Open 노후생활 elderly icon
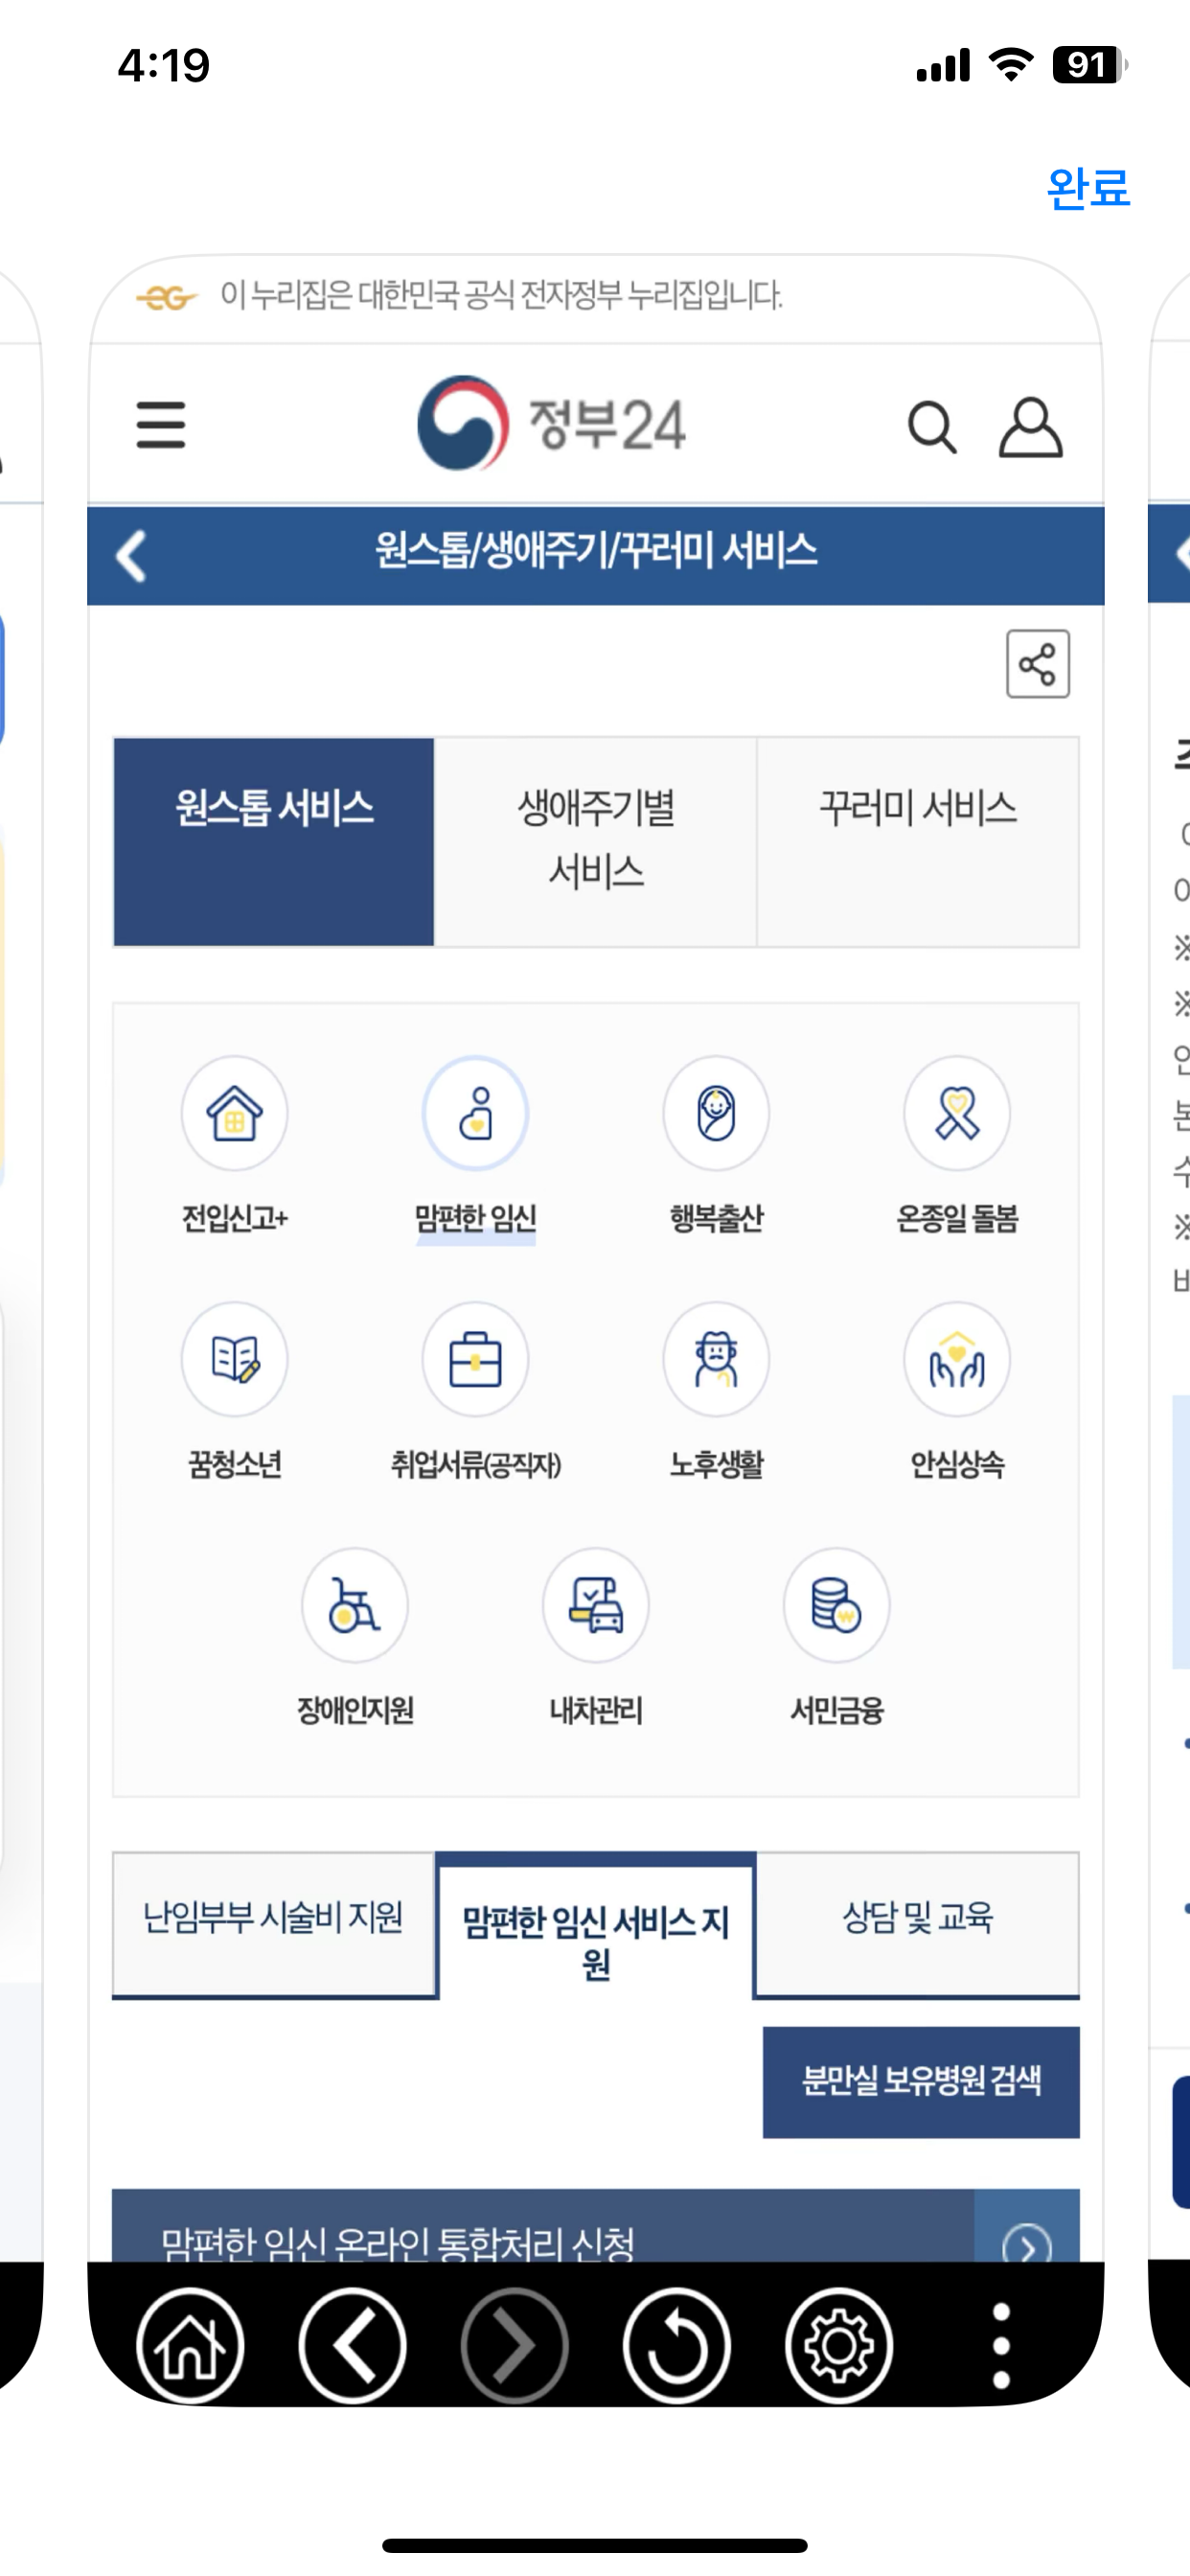Viewport: 1190px width, 2576px height. pos(716,1359)
